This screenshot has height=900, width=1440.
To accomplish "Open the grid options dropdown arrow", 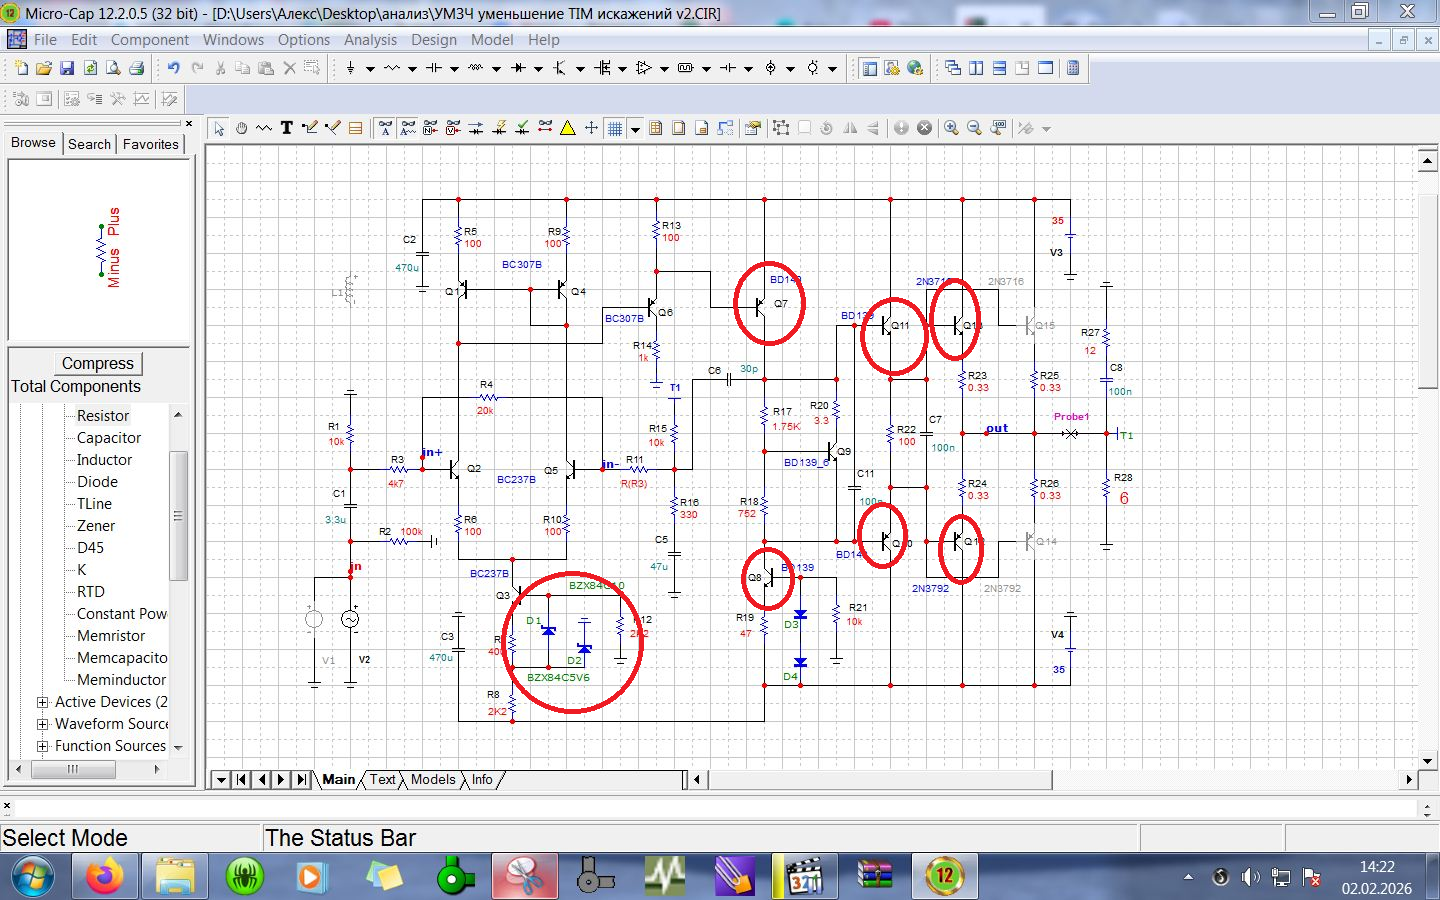I will 635,128.
